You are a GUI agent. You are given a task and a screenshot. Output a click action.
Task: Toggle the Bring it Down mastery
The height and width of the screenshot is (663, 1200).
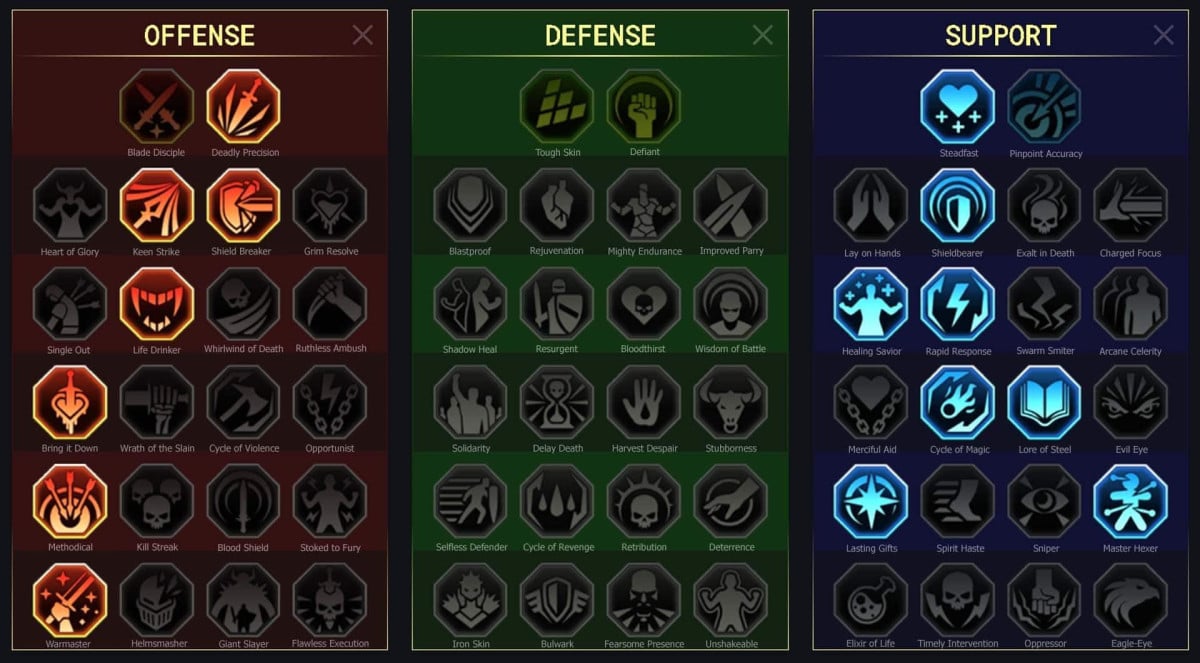coord(70,403)
